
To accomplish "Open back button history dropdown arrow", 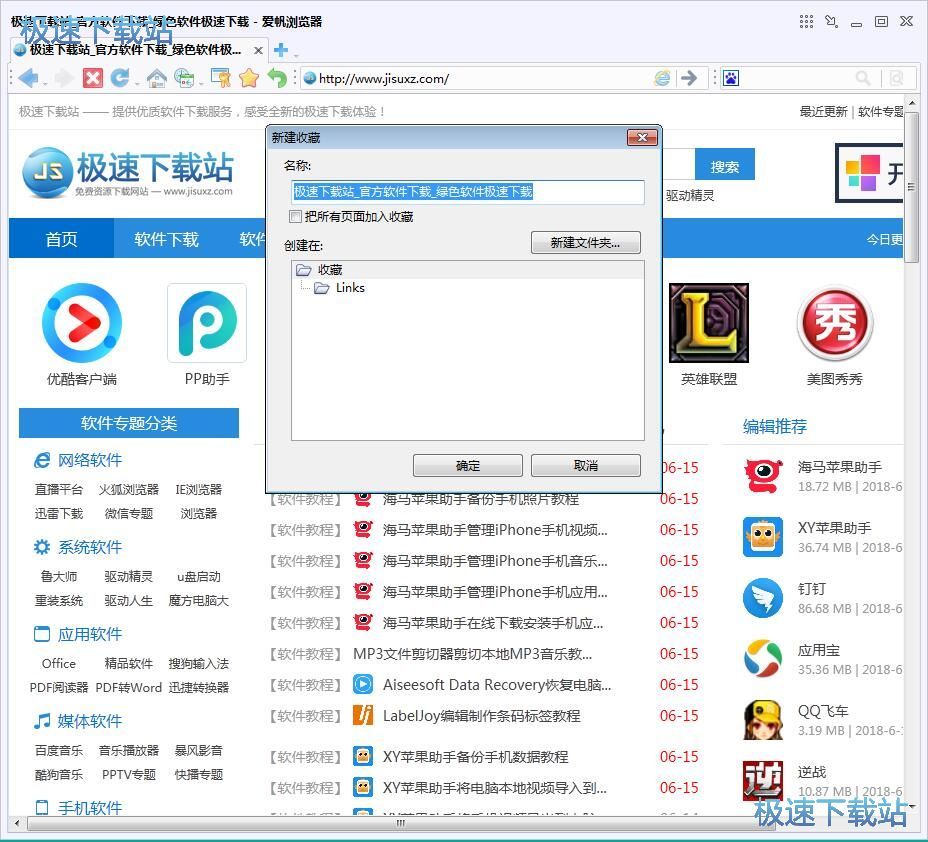I will point(45,83).
